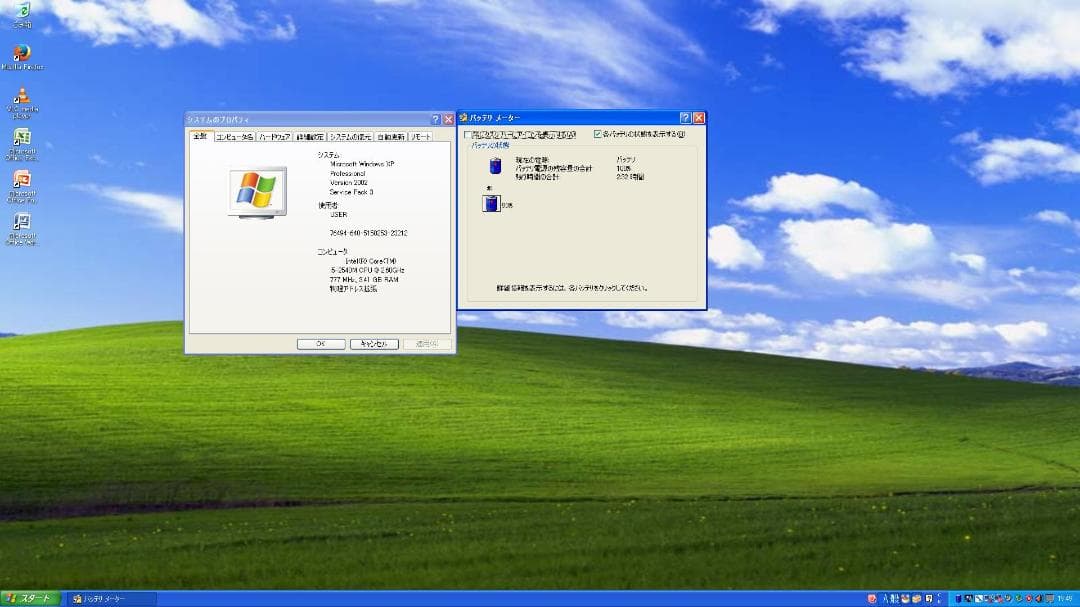Click the バッテリ メーター taskbar button
This screenshot has height=607, width=1080.
click(112, 599)
